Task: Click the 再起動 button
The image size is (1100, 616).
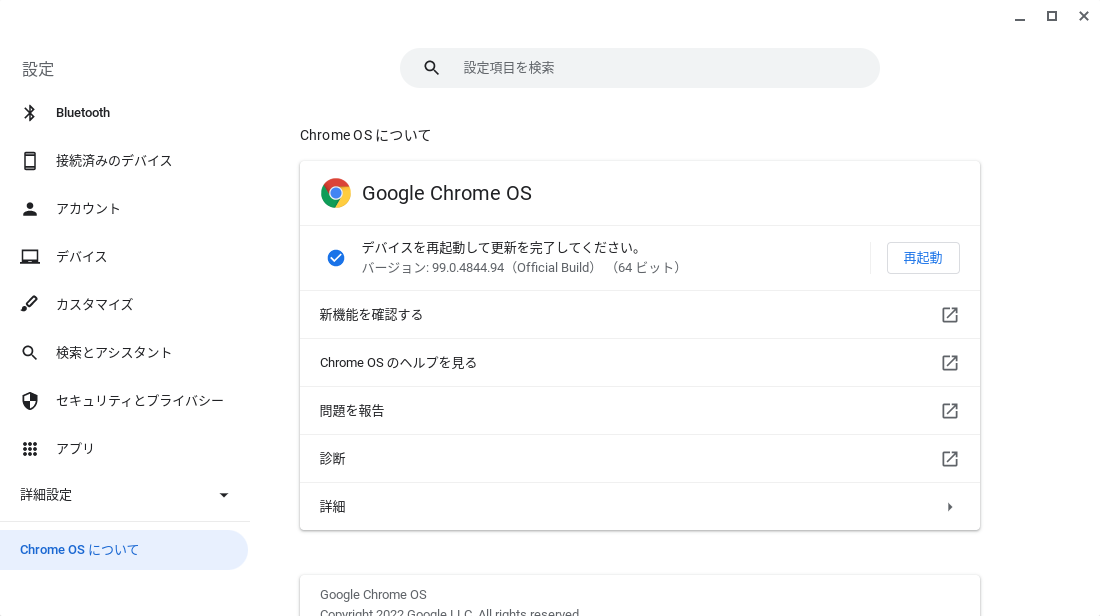Action: coord(923,258)
